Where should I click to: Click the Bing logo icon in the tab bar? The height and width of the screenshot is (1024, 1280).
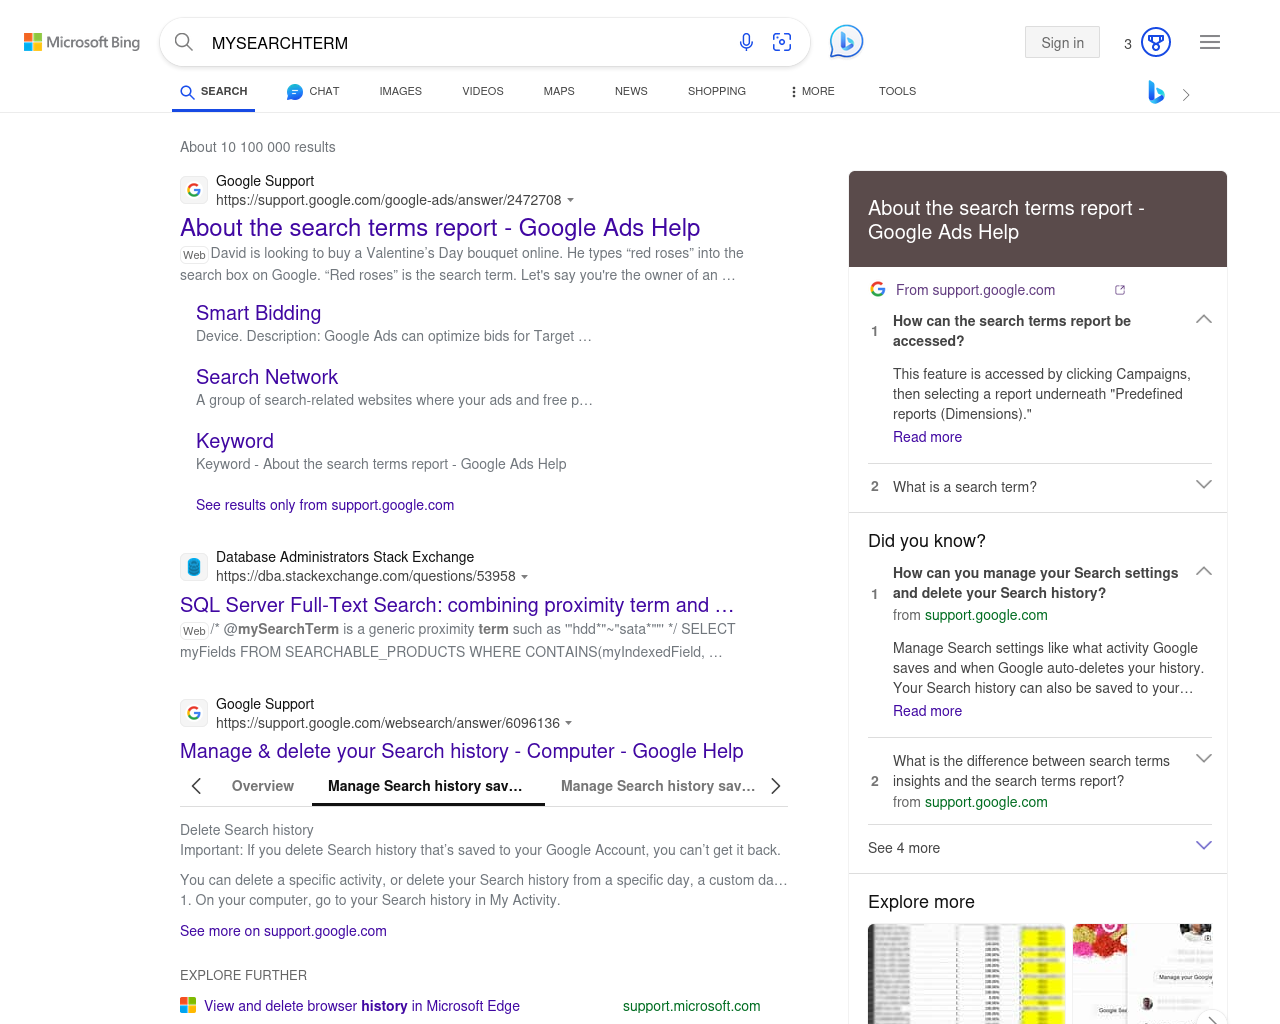pyautogui.click(x=1156, y=92)
